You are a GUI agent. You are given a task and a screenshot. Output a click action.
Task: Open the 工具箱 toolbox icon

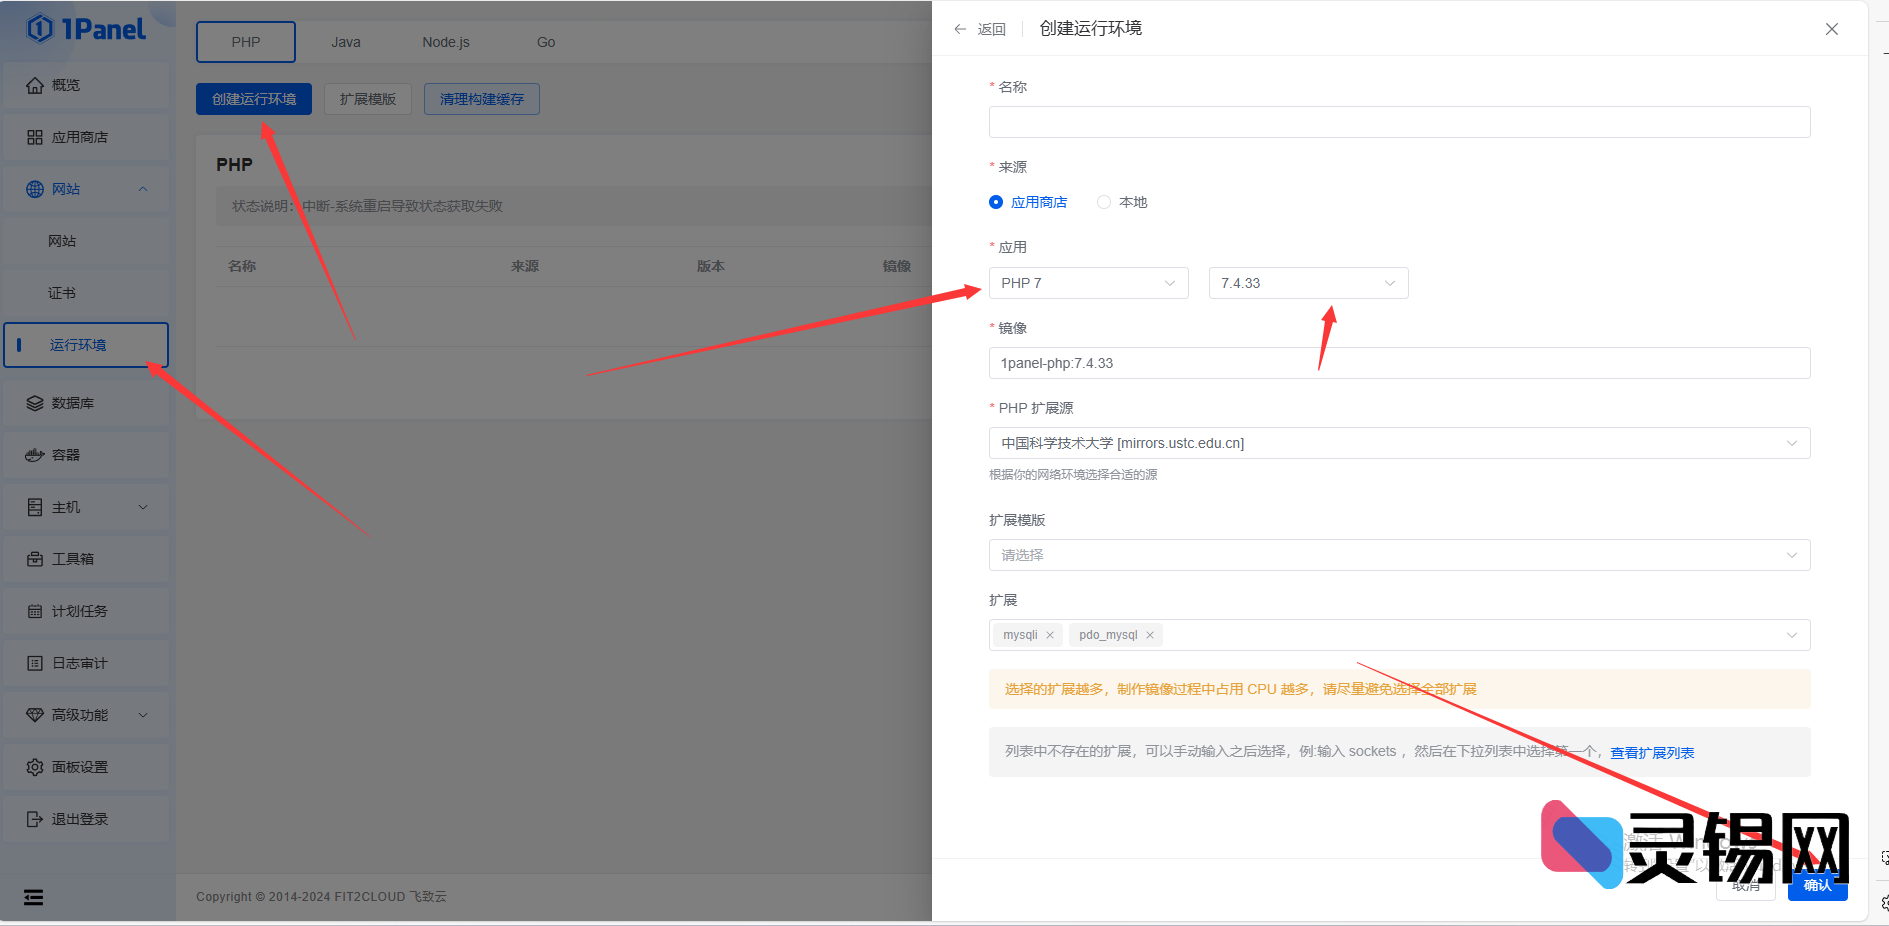(35, 560)
